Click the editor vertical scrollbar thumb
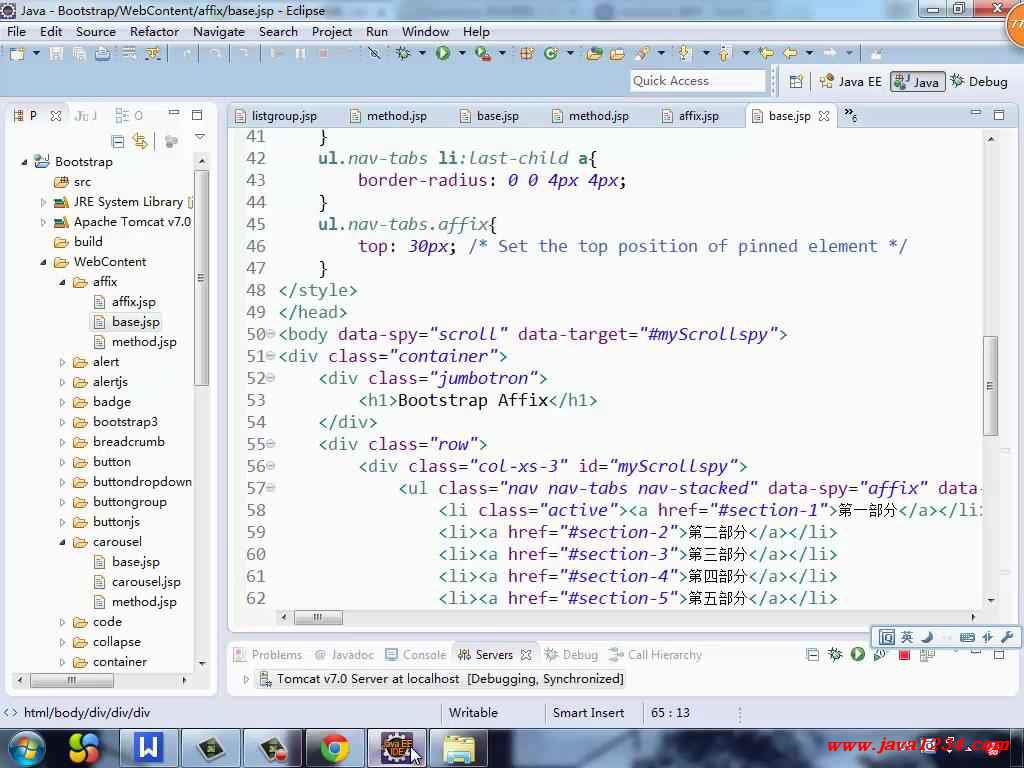1024x768 pixels. point(990,385)
